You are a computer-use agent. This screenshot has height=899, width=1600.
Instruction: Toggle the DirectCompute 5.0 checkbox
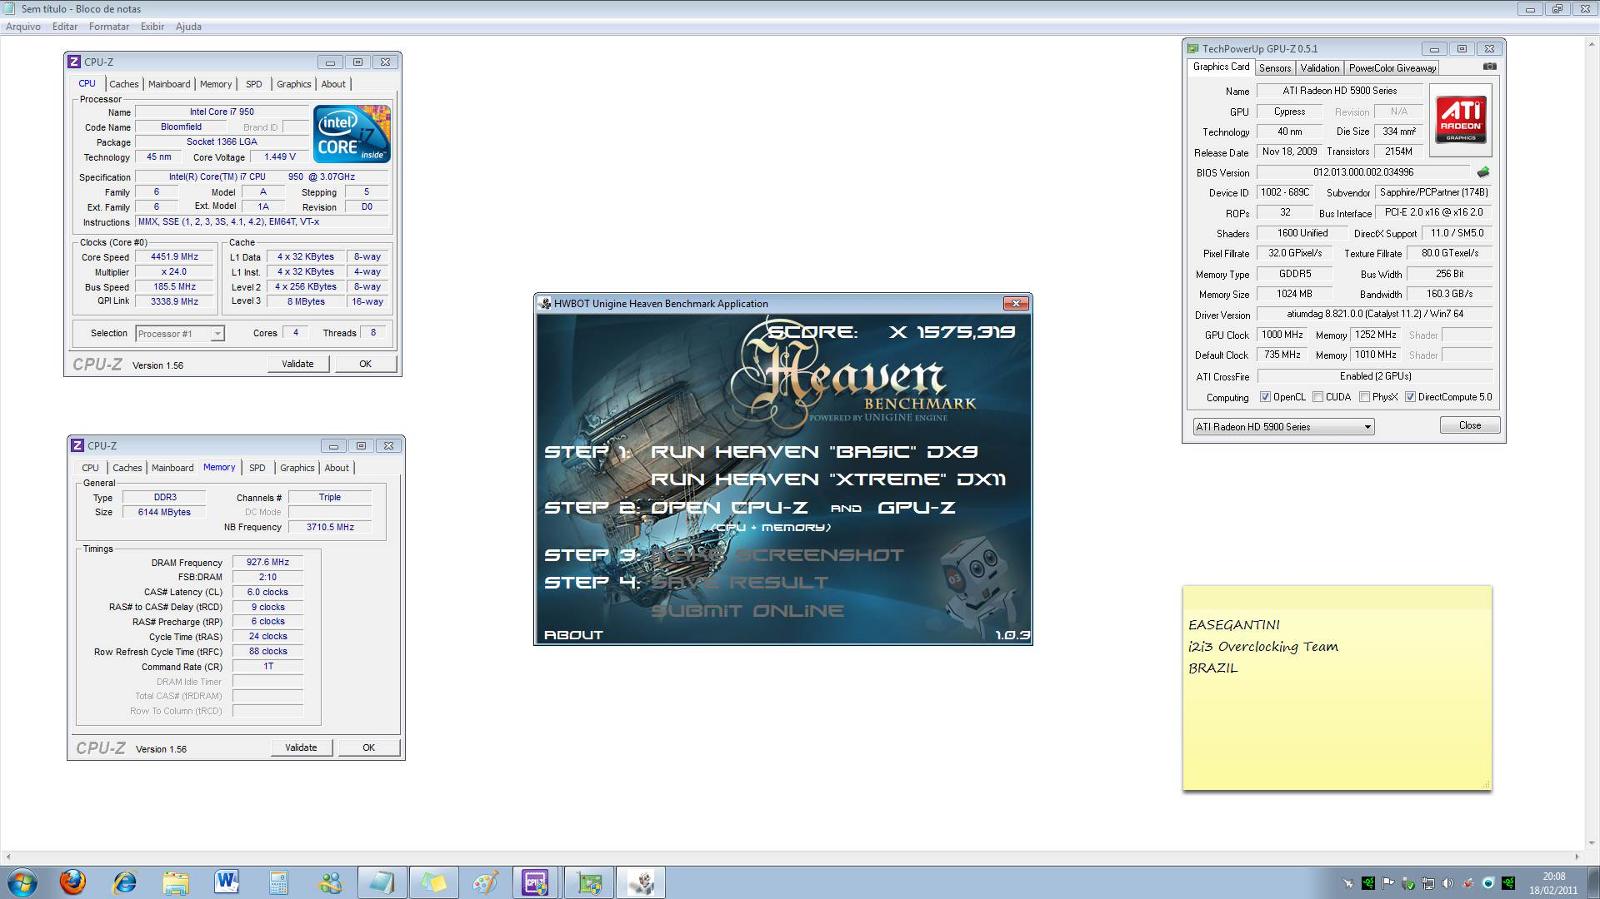pos(1410,397)
